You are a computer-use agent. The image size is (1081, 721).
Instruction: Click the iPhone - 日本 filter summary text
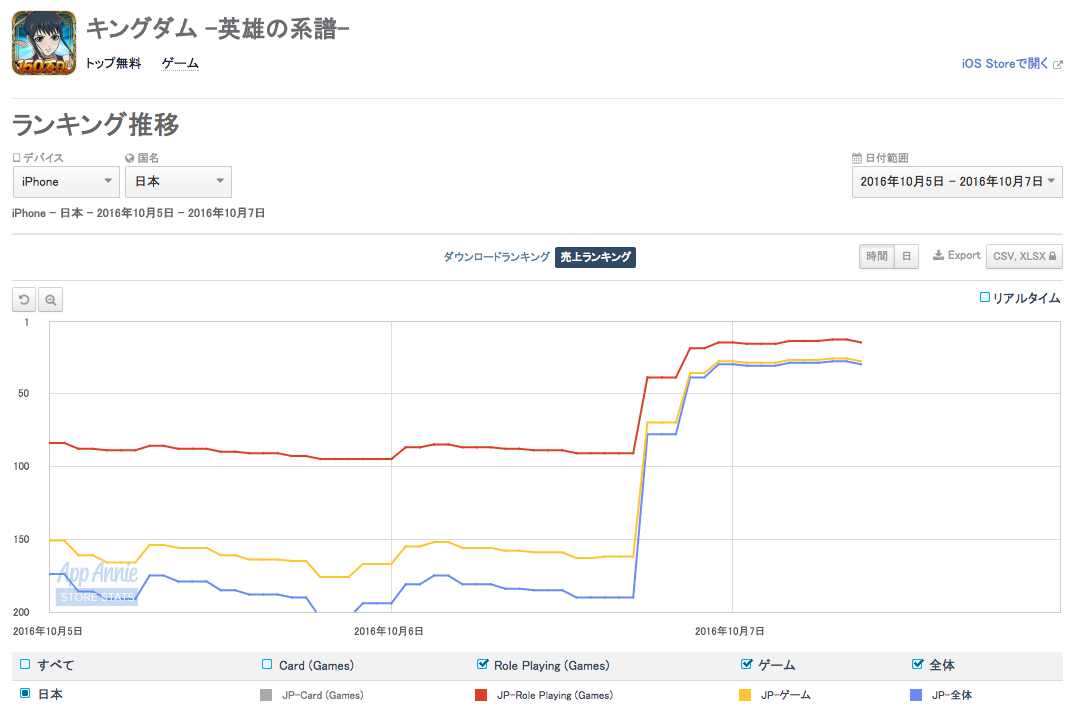coord(139,214)
